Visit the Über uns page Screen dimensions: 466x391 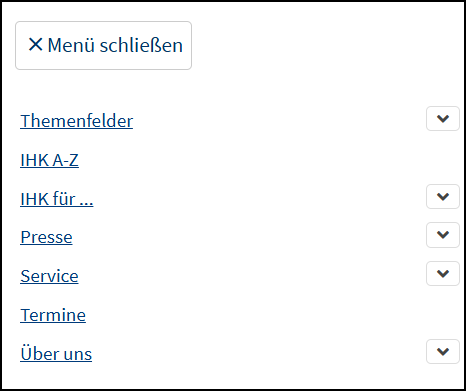56,354
